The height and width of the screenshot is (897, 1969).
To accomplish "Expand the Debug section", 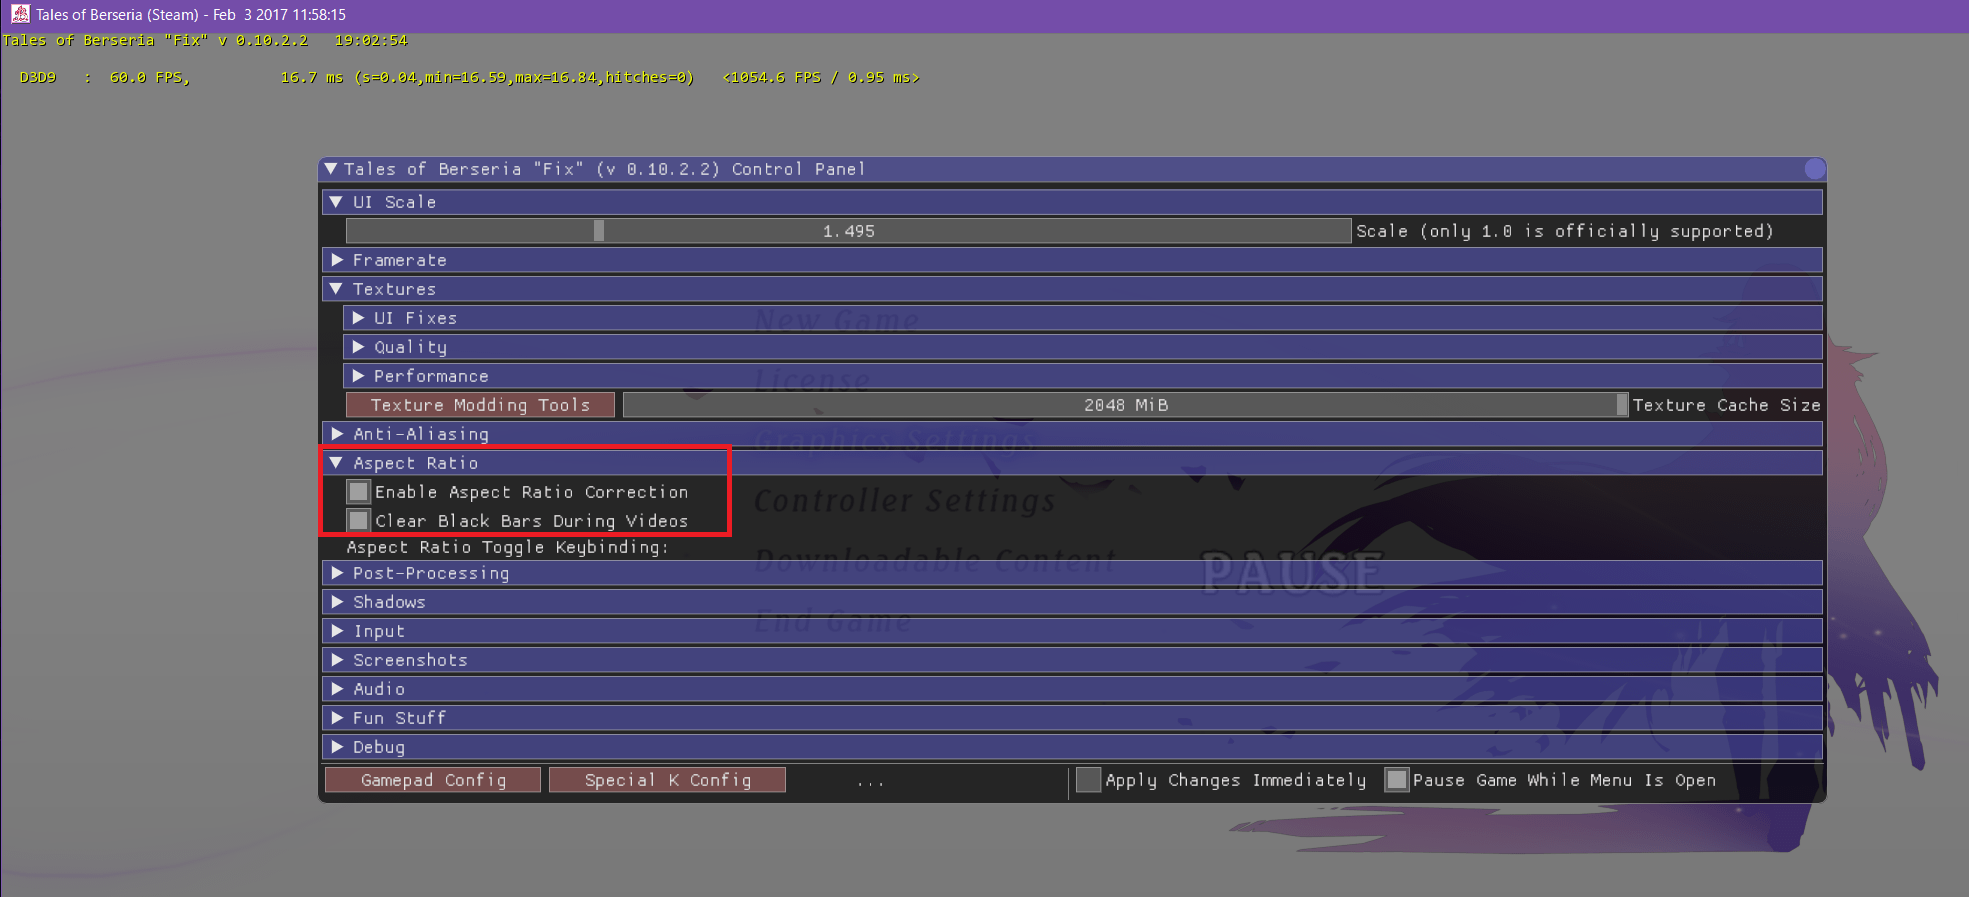I will point(1072,747).
